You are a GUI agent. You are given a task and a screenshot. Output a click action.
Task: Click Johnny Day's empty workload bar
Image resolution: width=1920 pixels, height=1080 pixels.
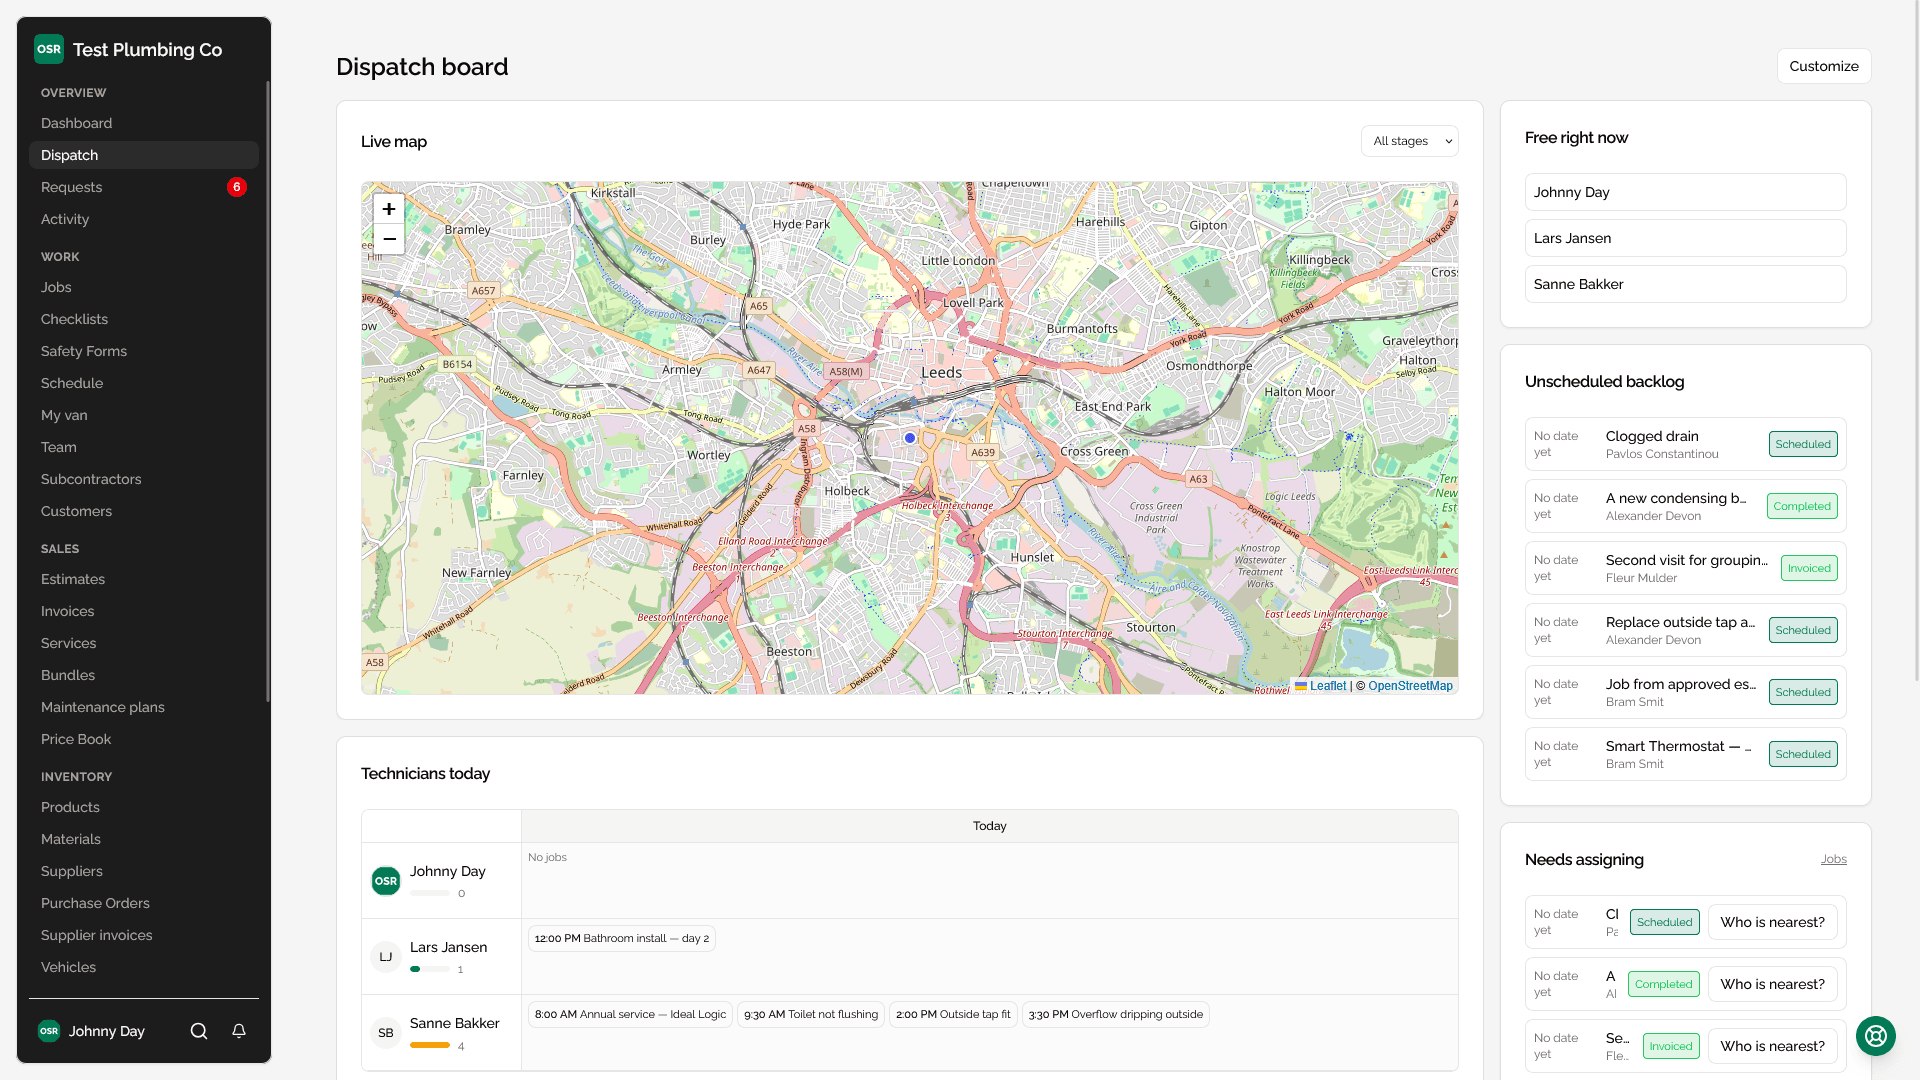[430, 893]
